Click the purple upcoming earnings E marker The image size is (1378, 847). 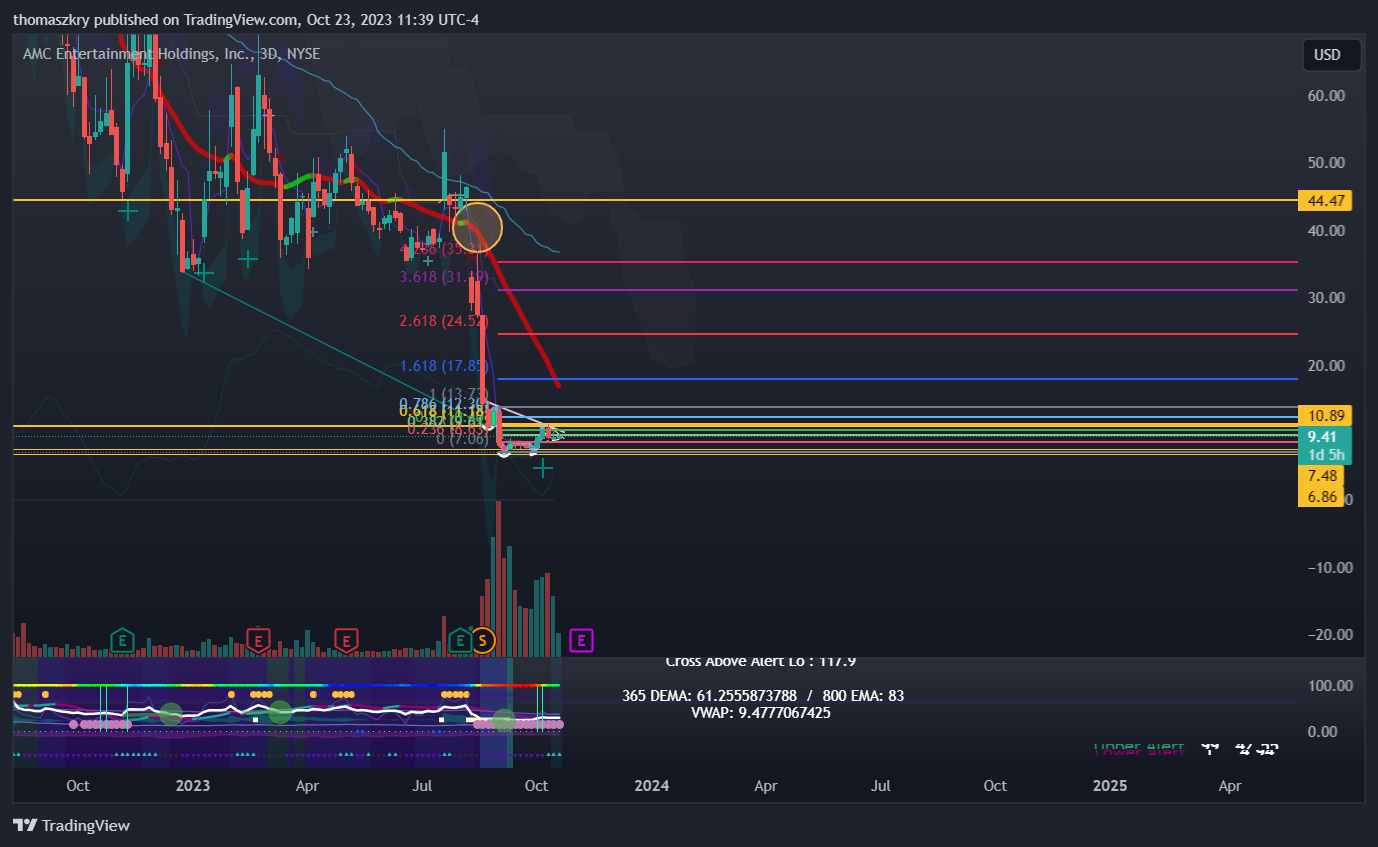pyautogui.click(x=581, y=640)
